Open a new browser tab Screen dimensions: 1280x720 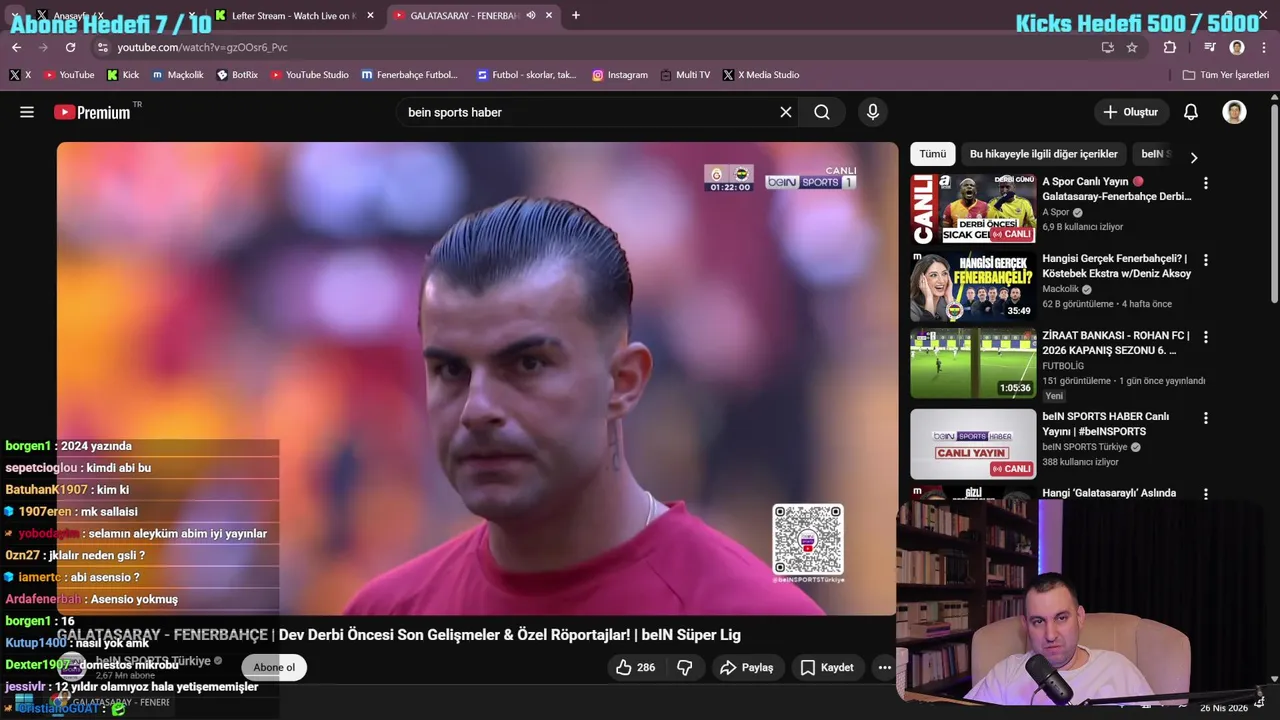[576, 15]
